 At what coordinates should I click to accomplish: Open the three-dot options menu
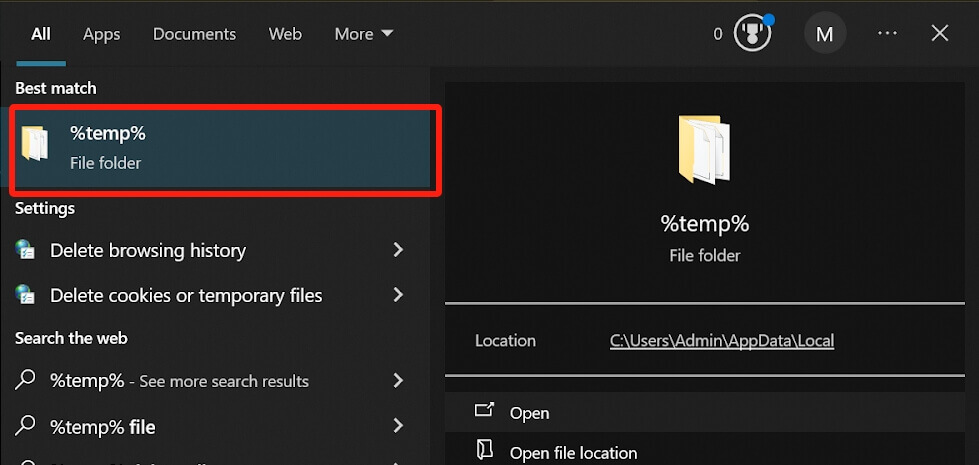click(887, 33)
